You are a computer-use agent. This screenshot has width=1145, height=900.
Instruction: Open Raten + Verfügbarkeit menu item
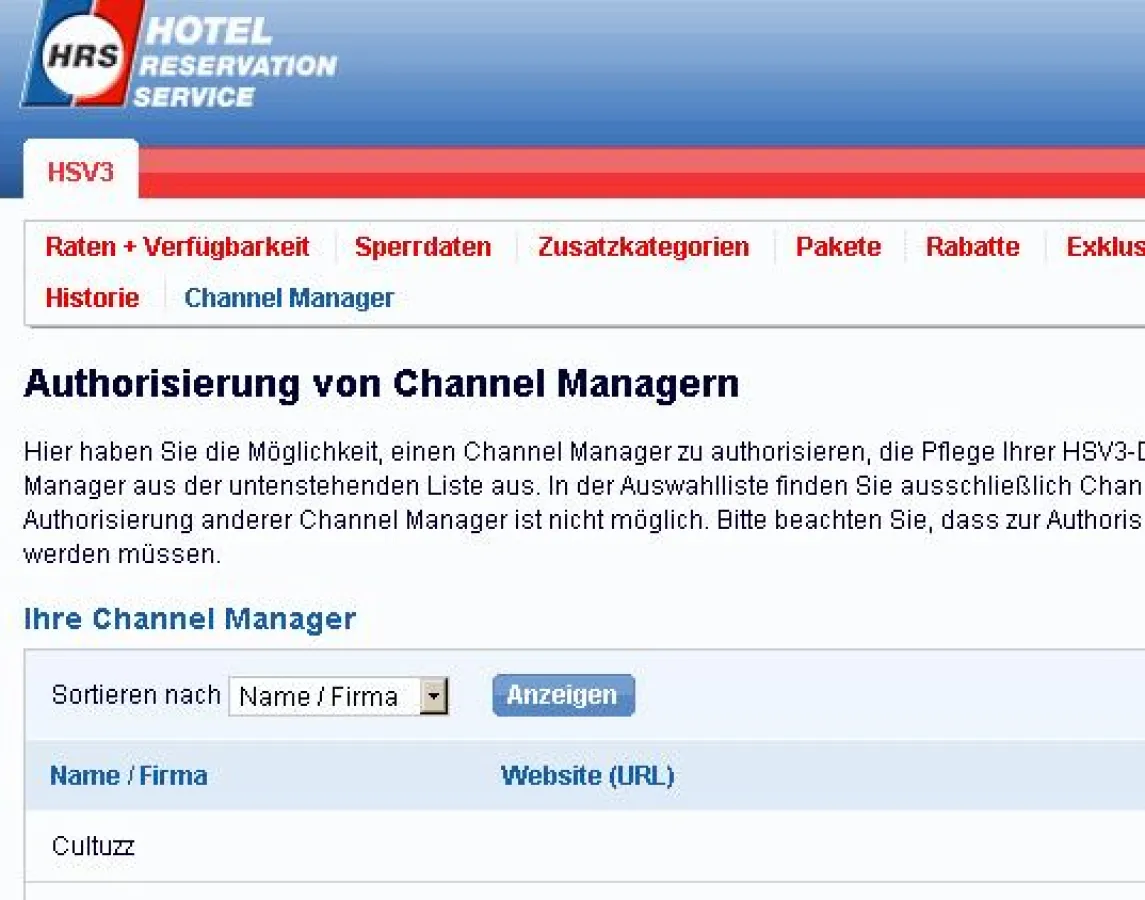(177, 247)
